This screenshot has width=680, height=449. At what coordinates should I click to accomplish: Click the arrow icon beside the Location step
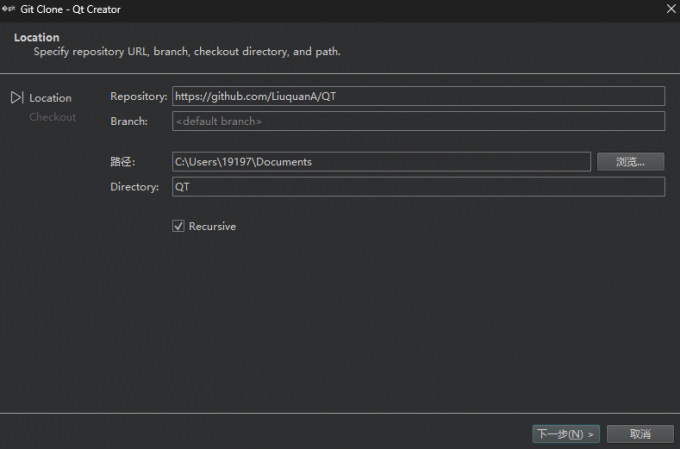coord(16,98)
